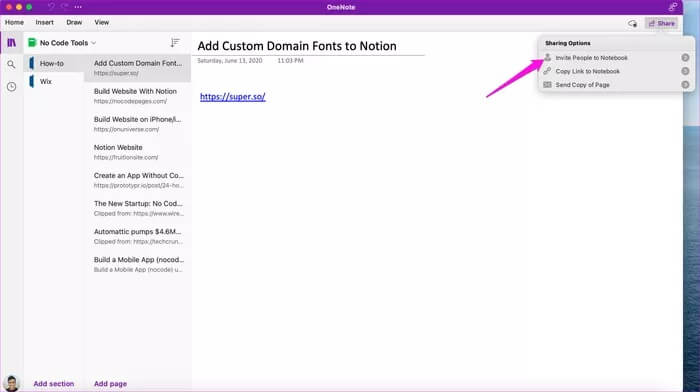Click the page sort order icon
Image resolution: width=700 pixels, height=392 pixels.
pos(175,42)
